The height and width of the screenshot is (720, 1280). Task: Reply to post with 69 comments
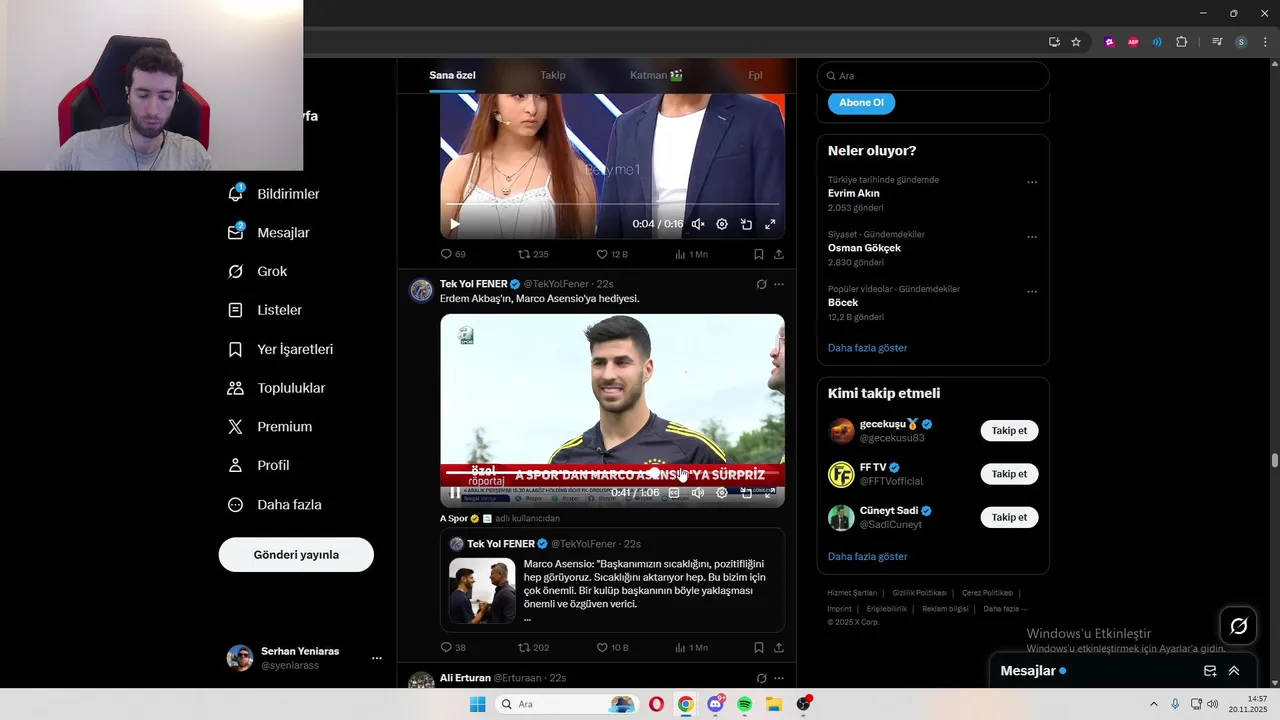pyautogui.click(x=453, y=254)
